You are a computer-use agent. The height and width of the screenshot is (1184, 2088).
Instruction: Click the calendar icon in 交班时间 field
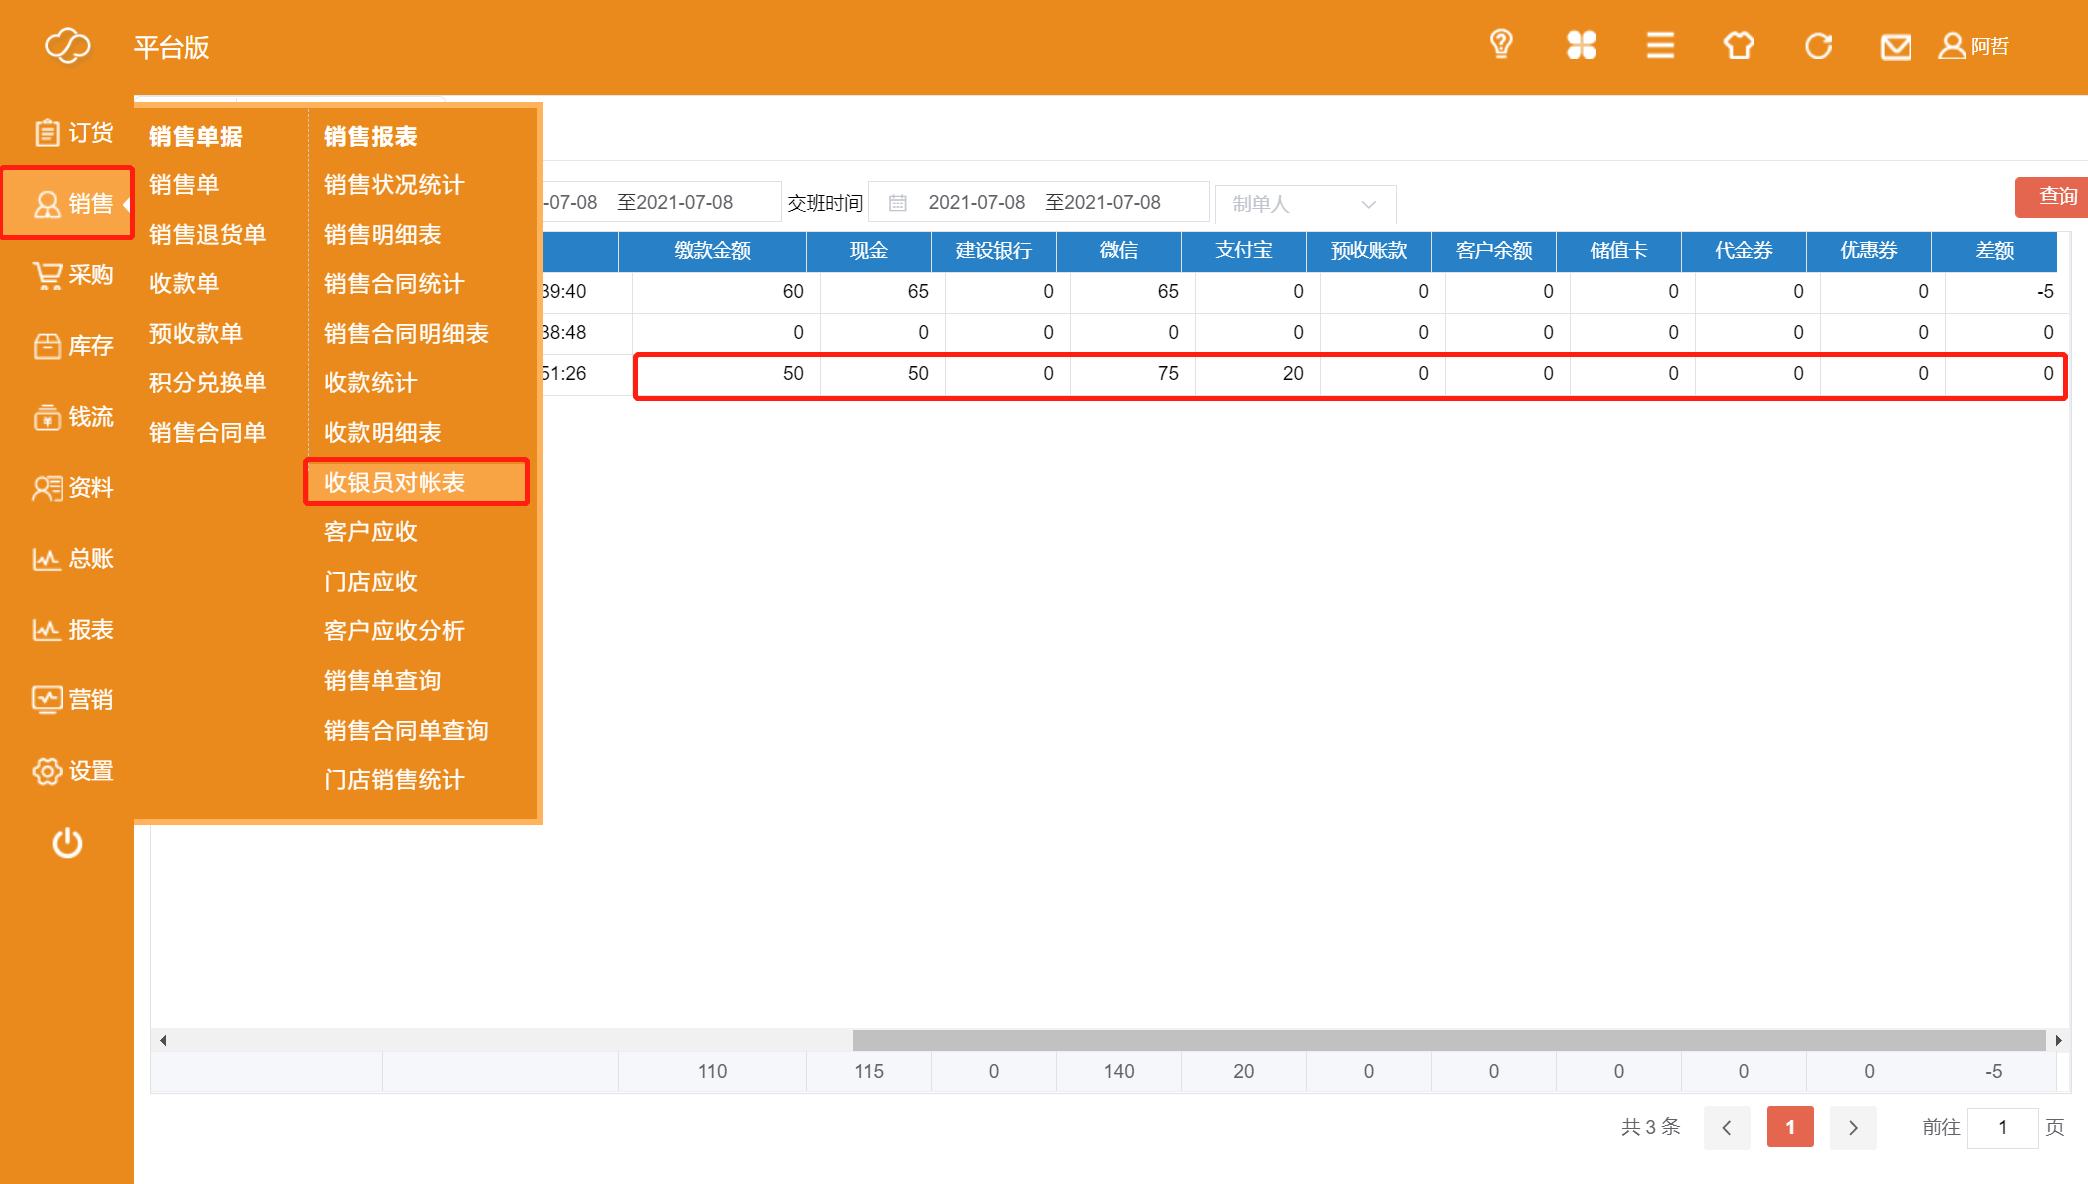coord(898,203)
